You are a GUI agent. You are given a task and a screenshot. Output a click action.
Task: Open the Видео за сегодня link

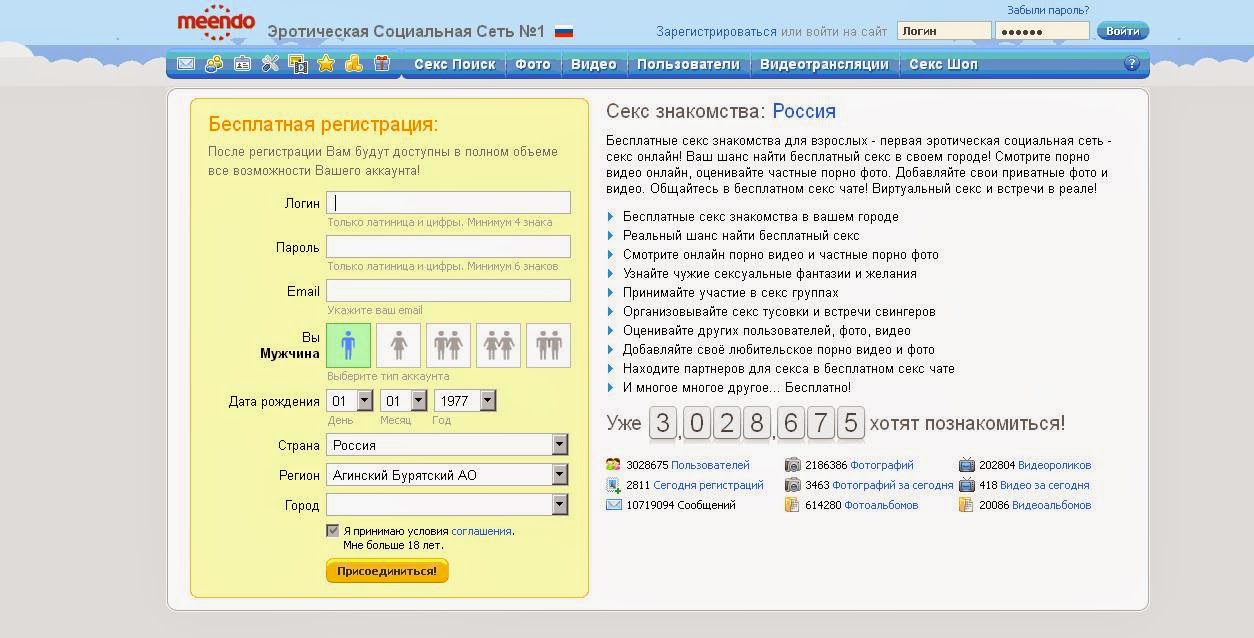pos(1045,485)
